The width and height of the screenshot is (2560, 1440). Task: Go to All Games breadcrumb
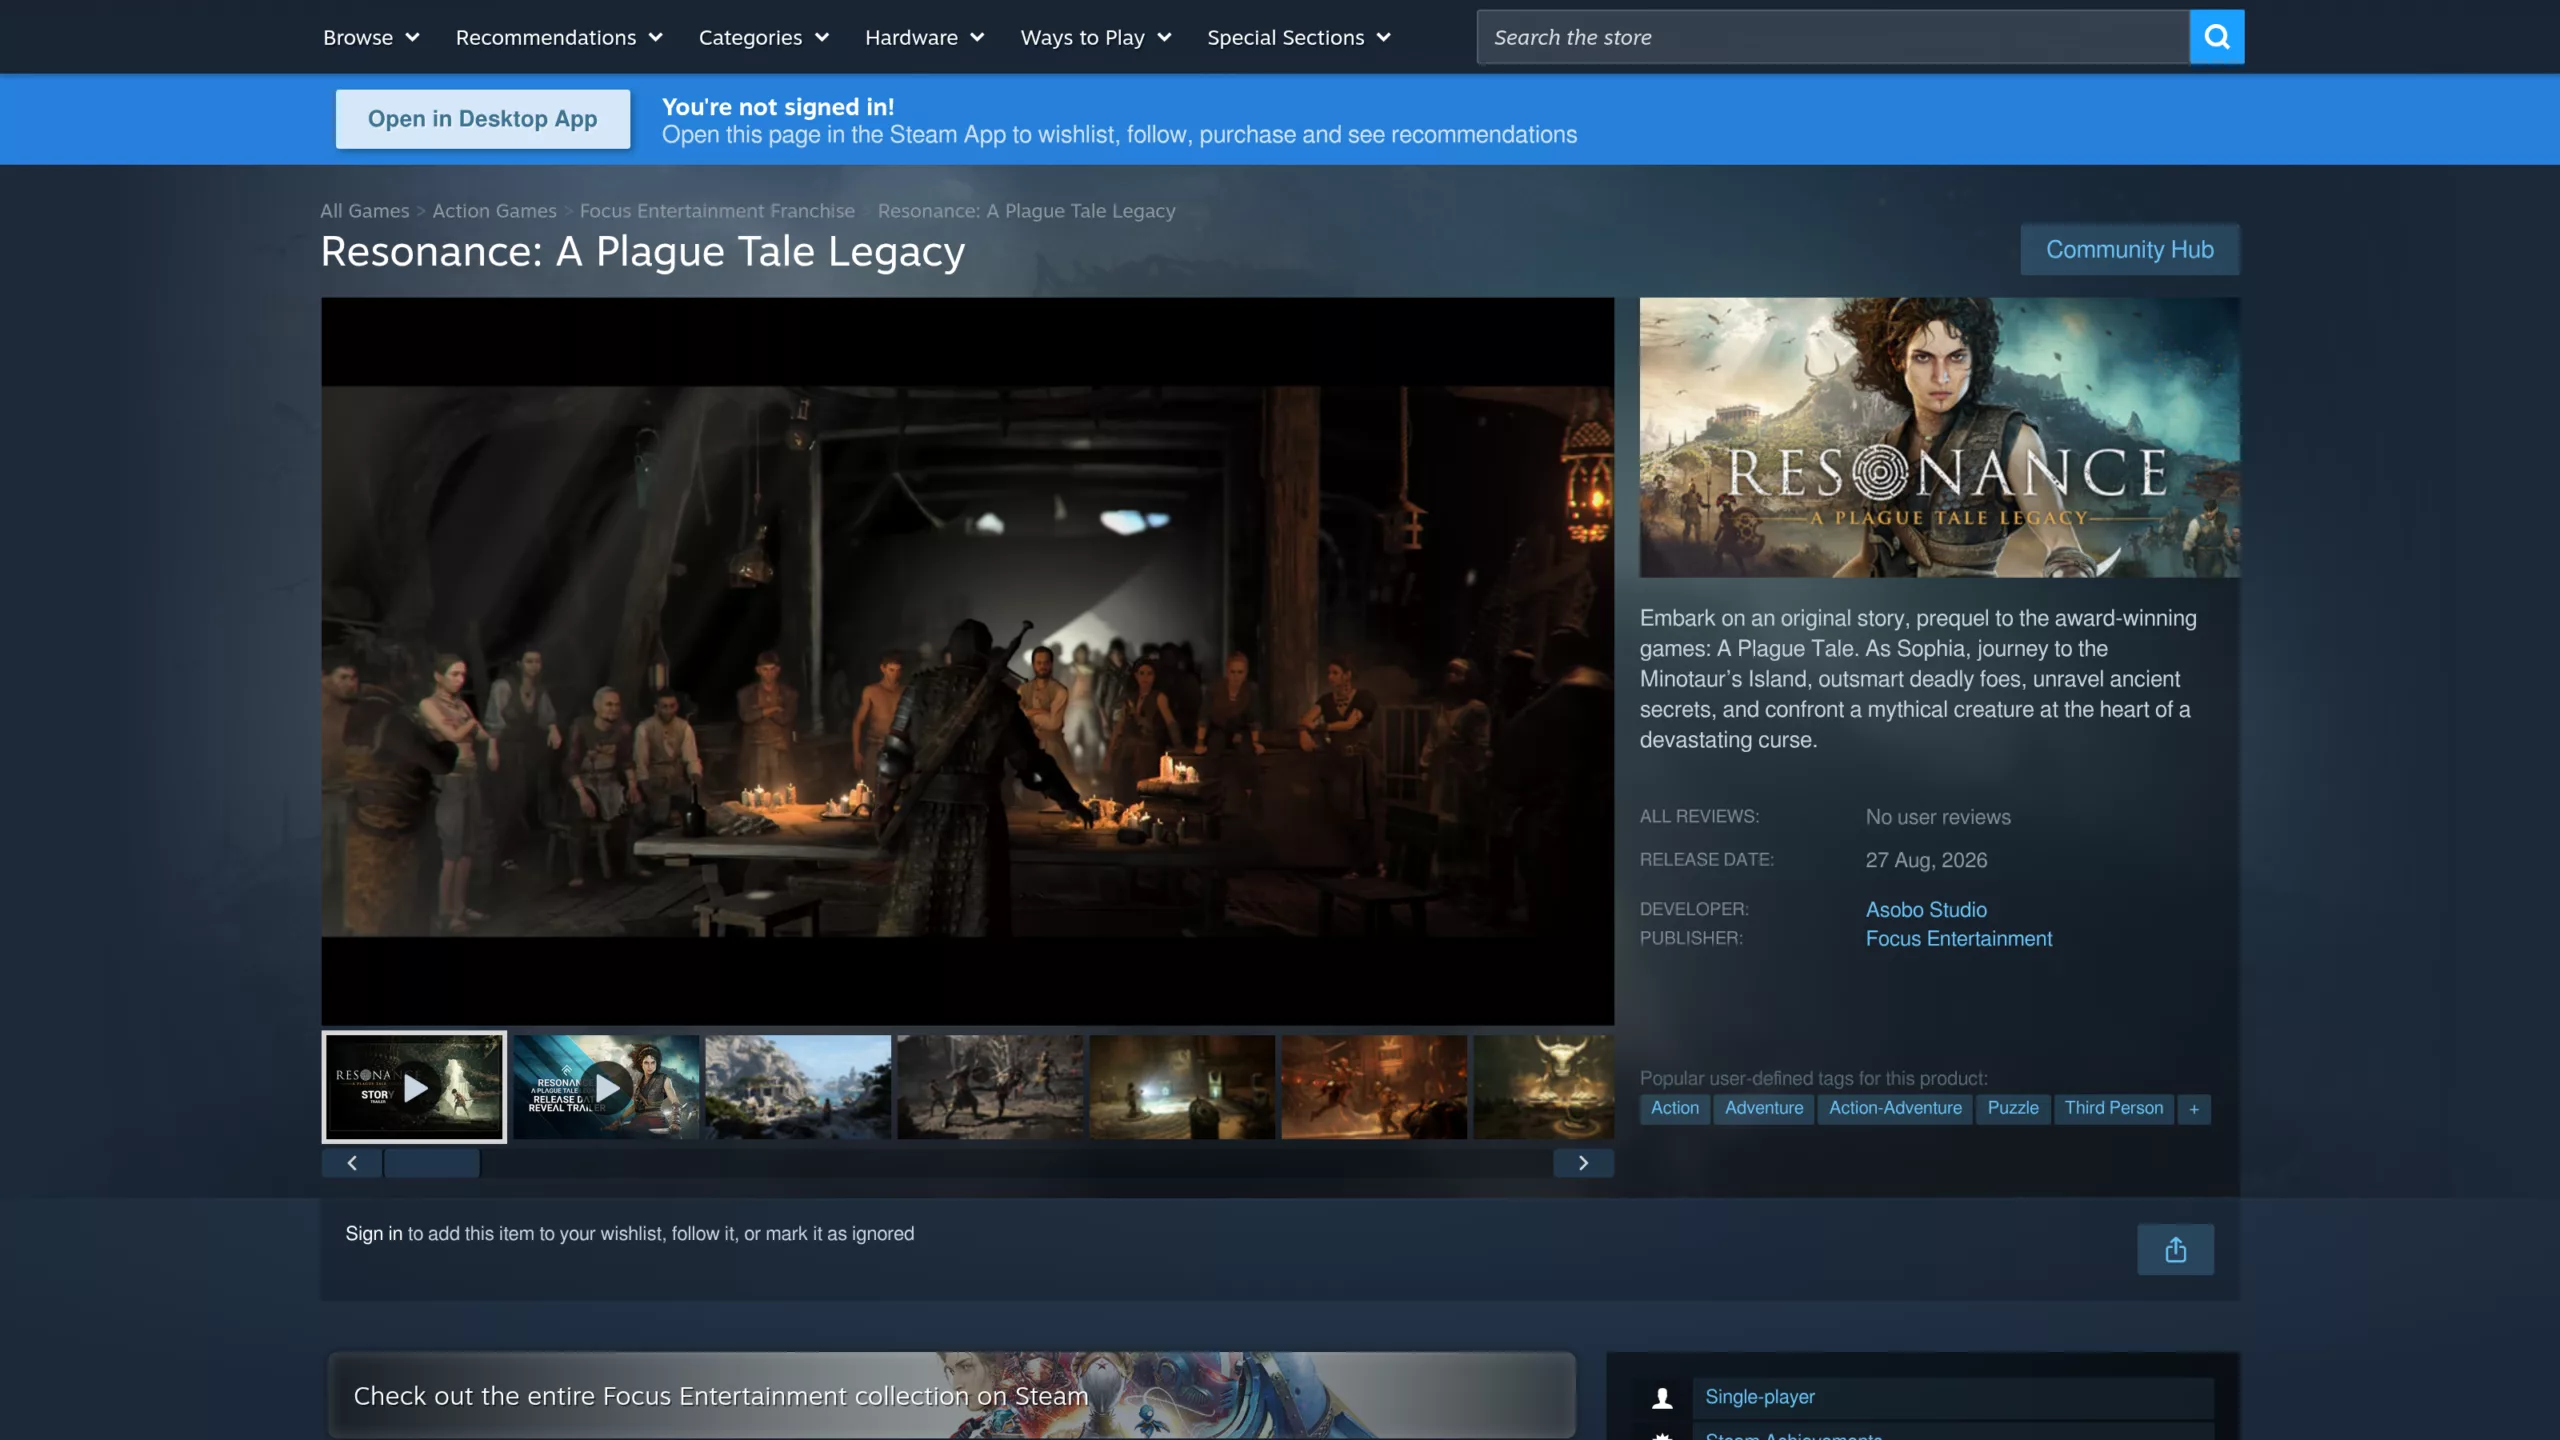click(x=365, y=211)
